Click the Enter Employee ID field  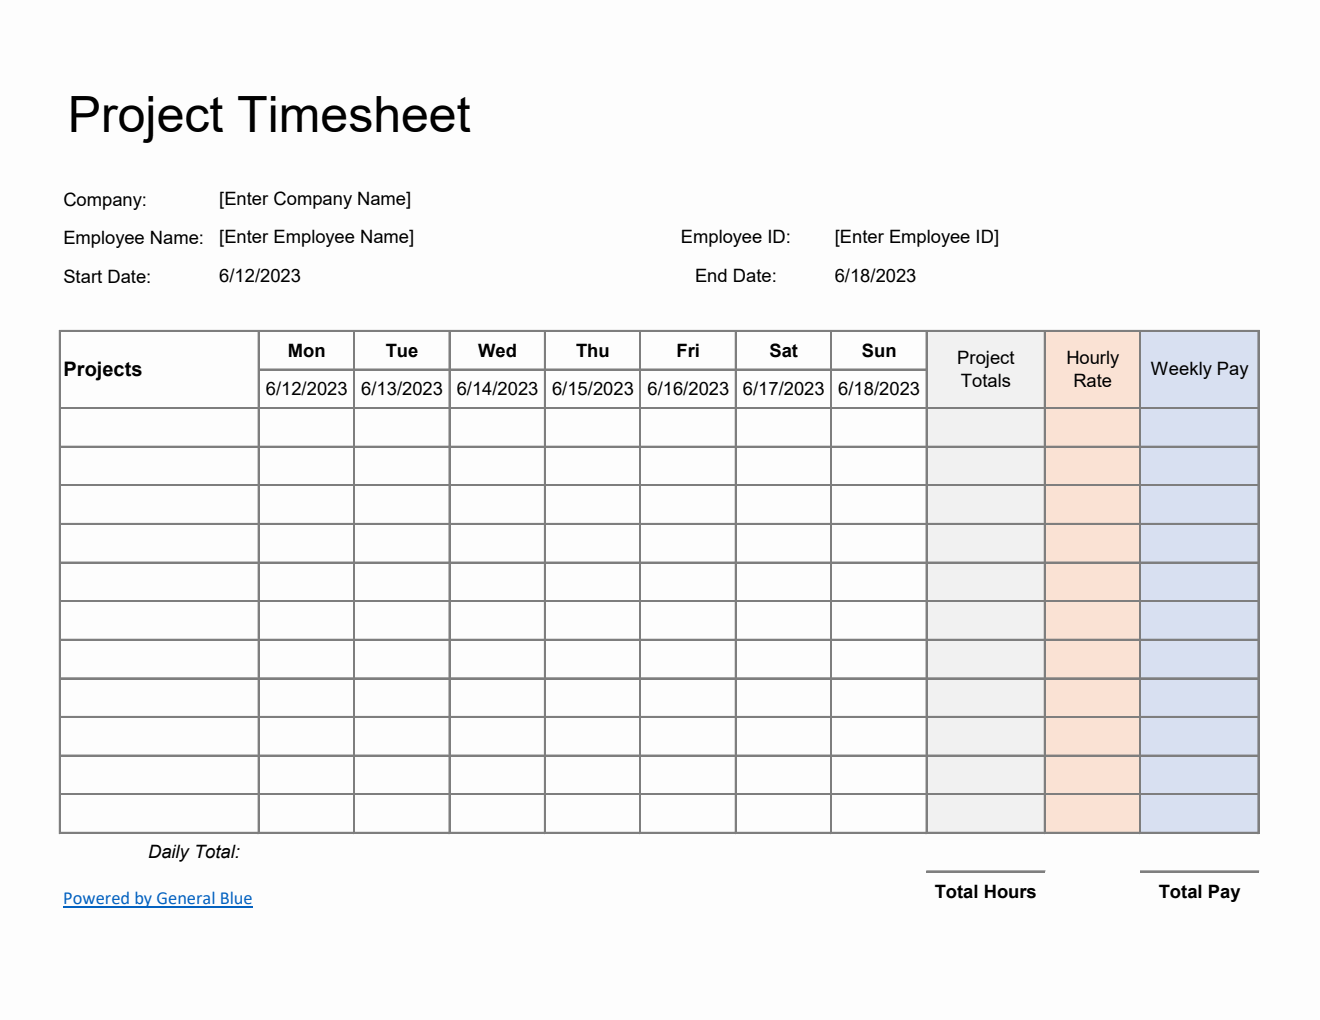[x=916, y=237]
